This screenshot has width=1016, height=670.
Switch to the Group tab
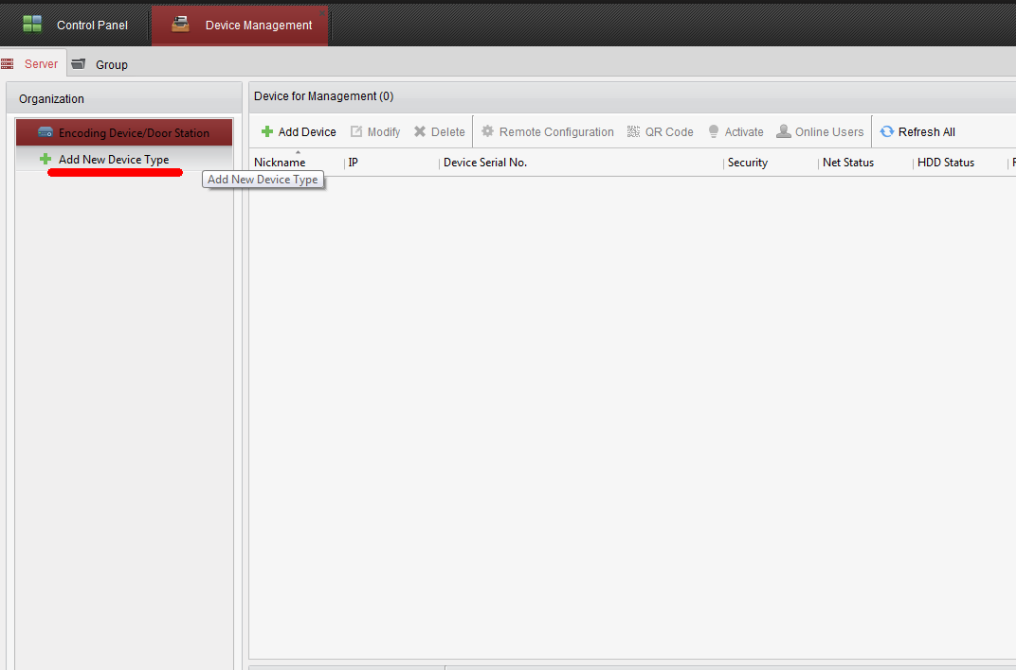tap(101, 65)
